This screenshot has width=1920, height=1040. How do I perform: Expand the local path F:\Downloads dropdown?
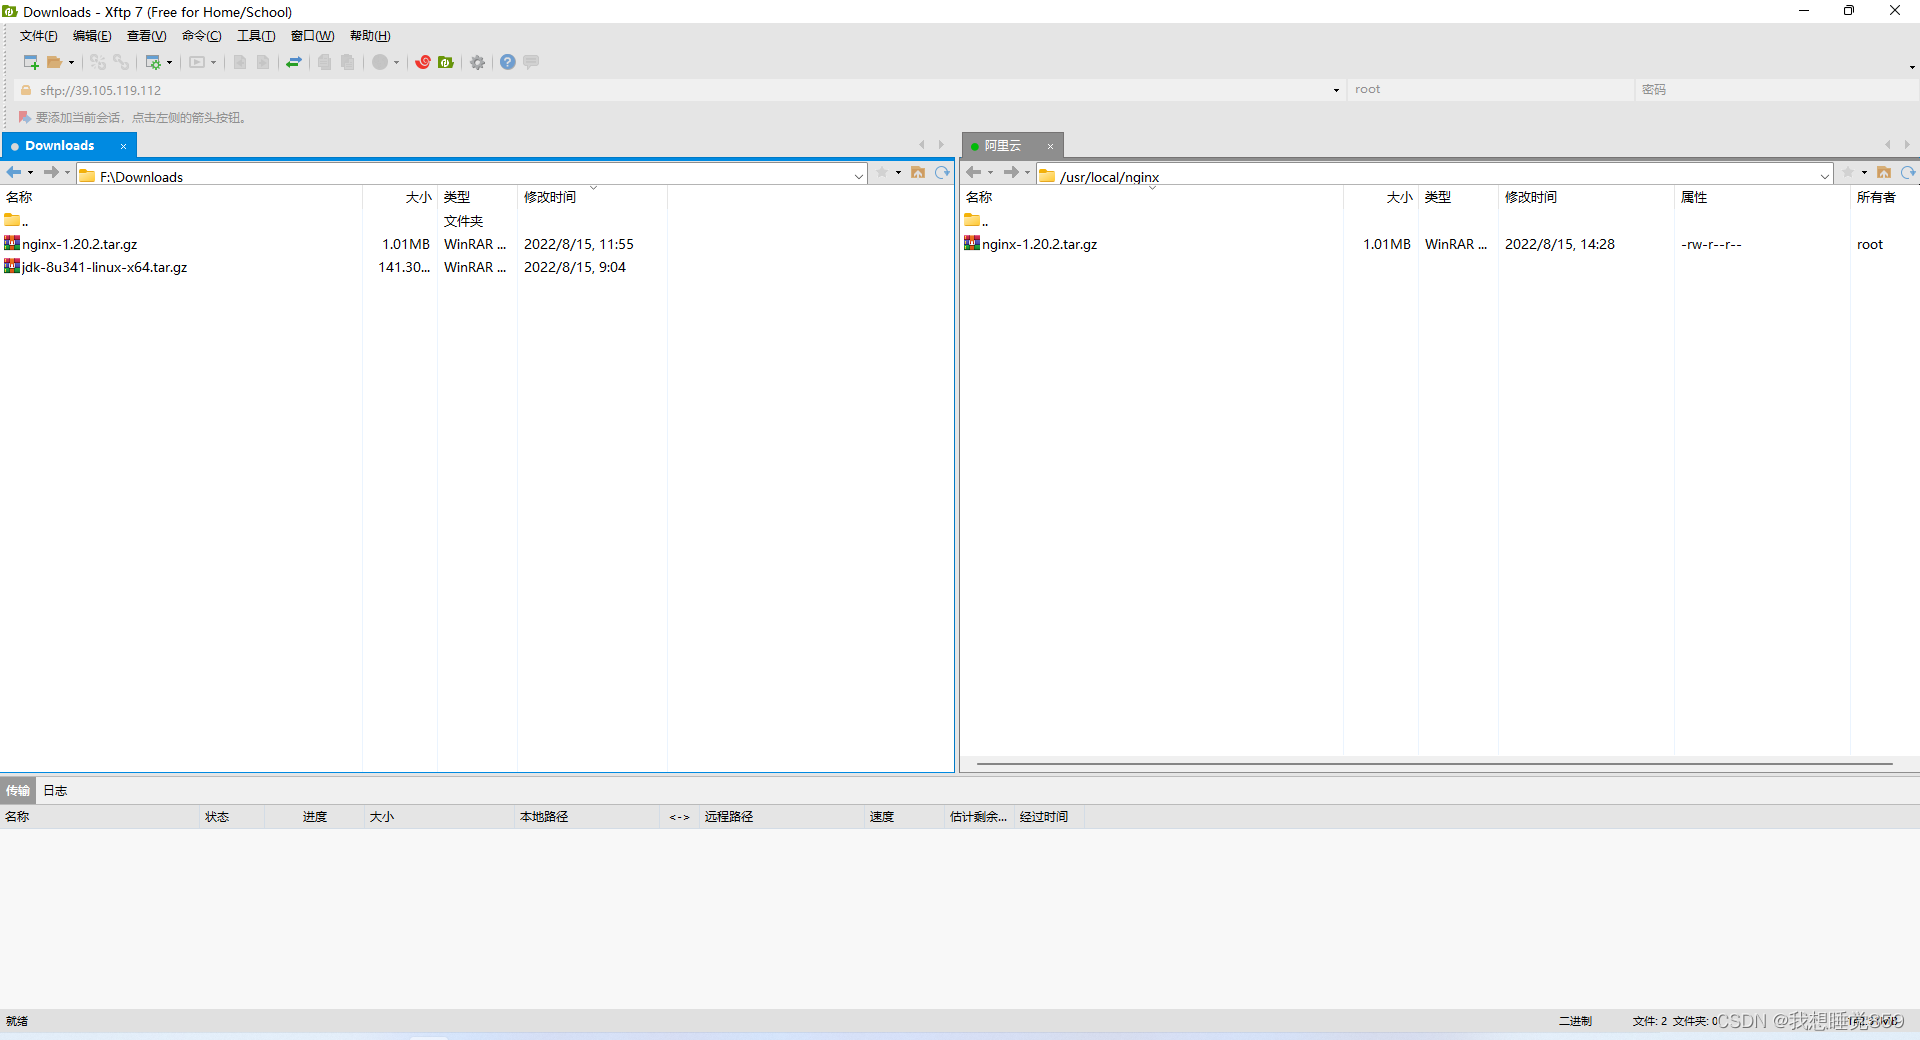pyautogui.click(x=858, y=175)
